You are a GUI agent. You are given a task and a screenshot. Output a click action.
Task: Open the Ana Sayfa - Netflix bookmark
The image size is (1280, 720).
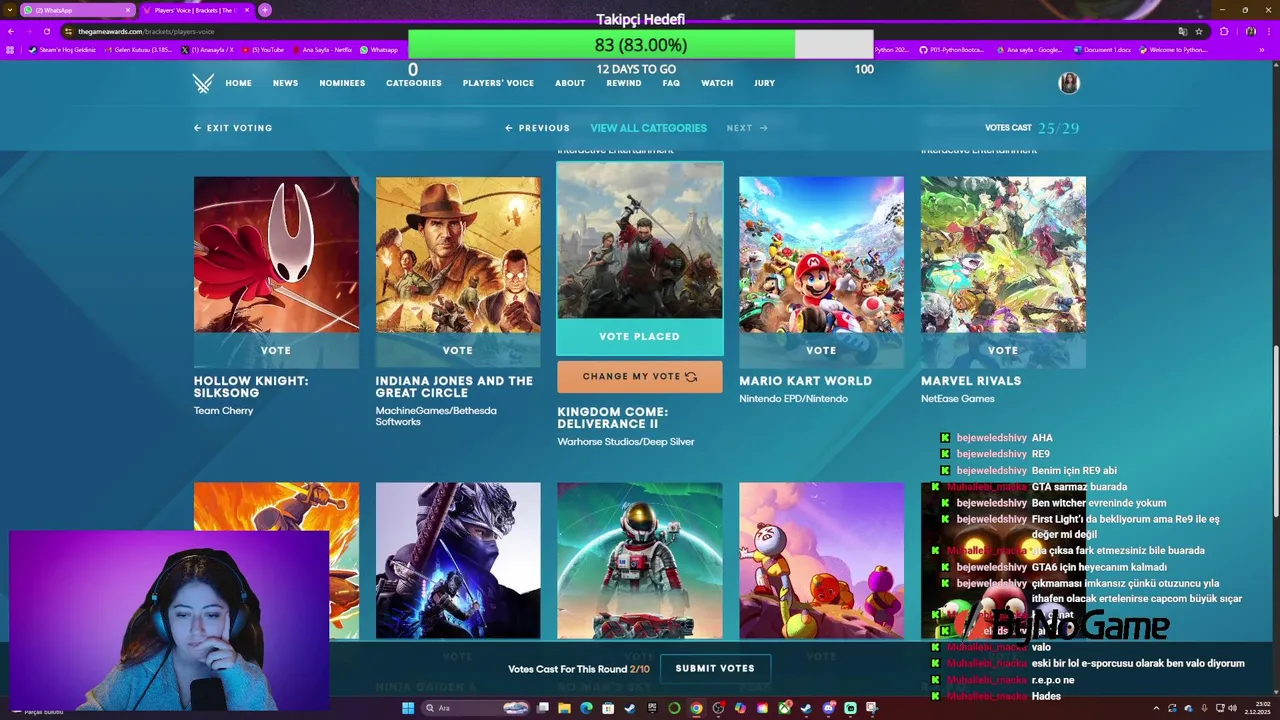click(x=322, y=49)
